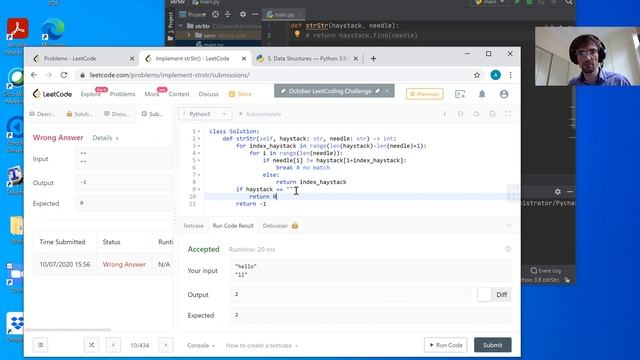Open PyCharm terminal panel gear icon
The image size is (640, 360).
point(558,191)
